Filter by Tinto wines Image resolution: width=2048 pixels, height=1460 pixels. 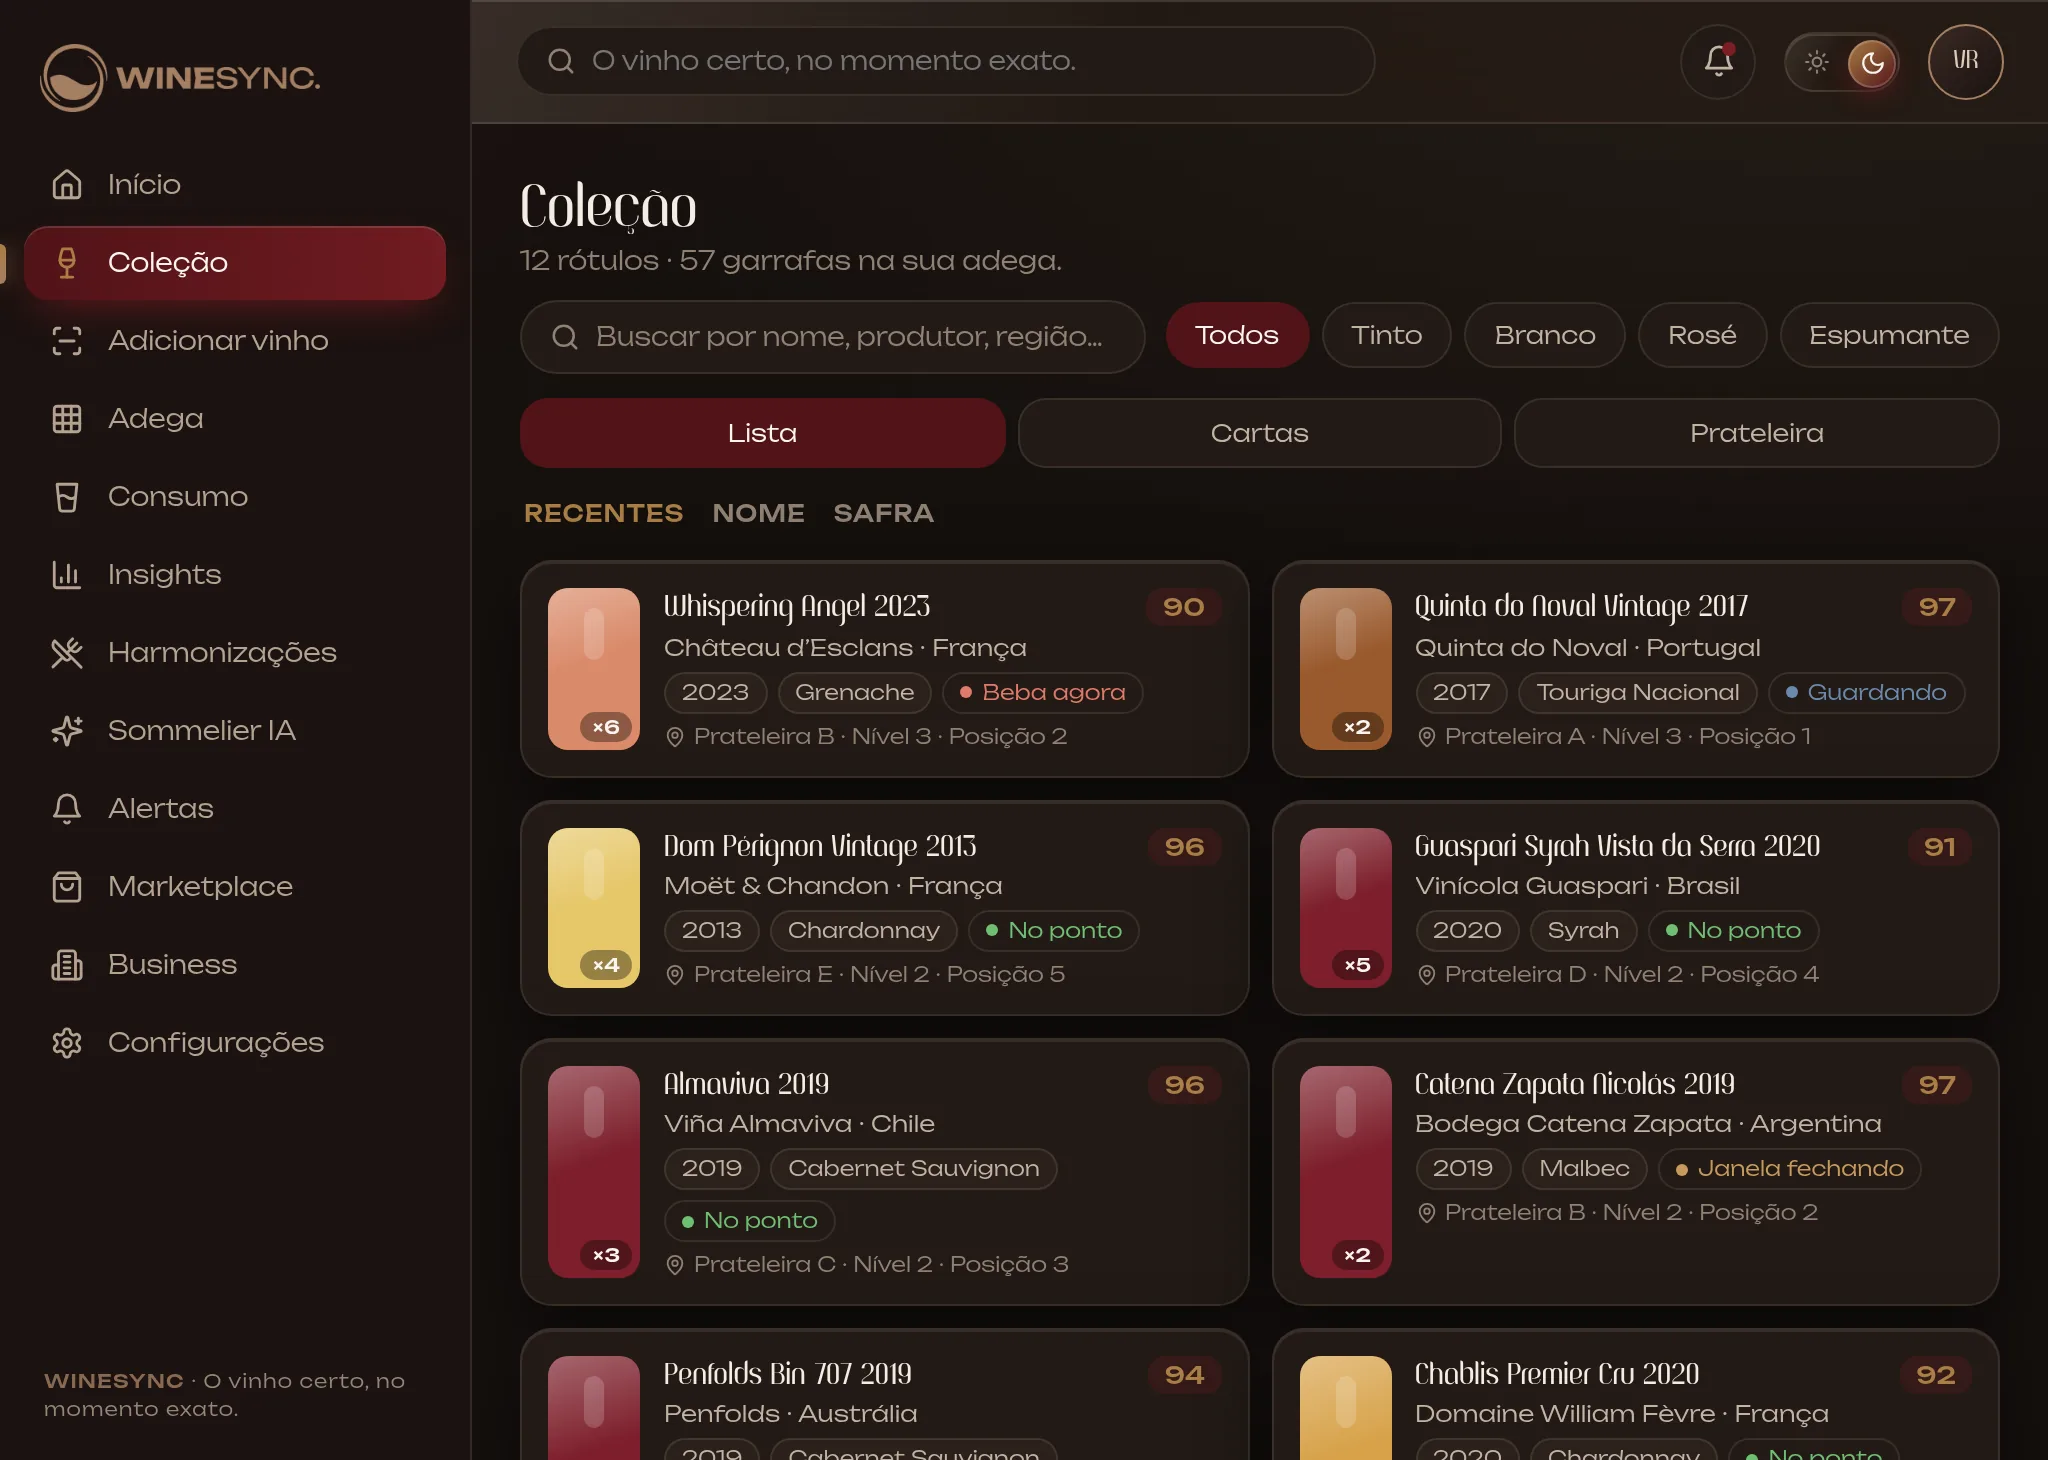click(1386, 335)
